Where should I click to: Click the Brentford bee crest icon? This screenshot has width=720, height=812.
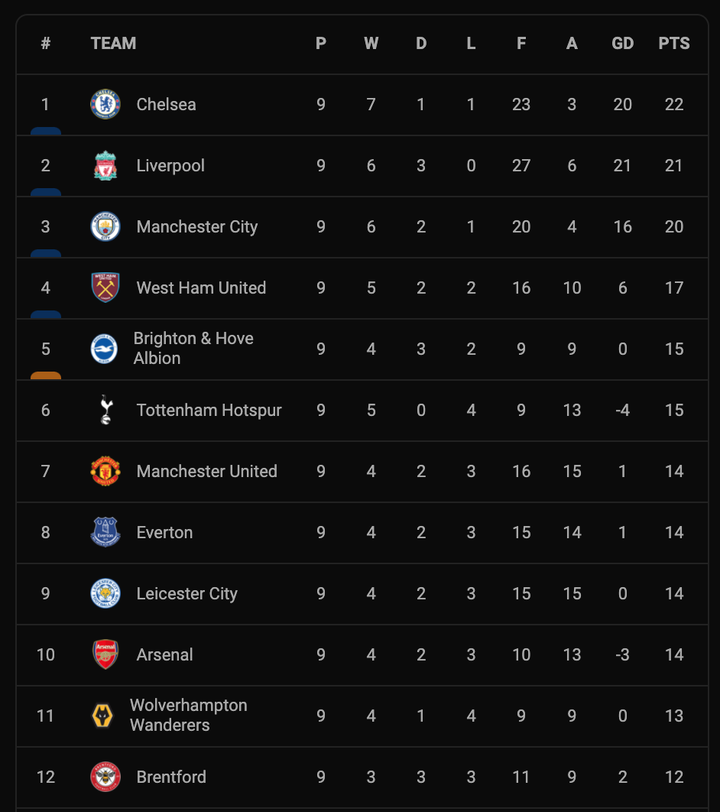[x=105, y=777]
